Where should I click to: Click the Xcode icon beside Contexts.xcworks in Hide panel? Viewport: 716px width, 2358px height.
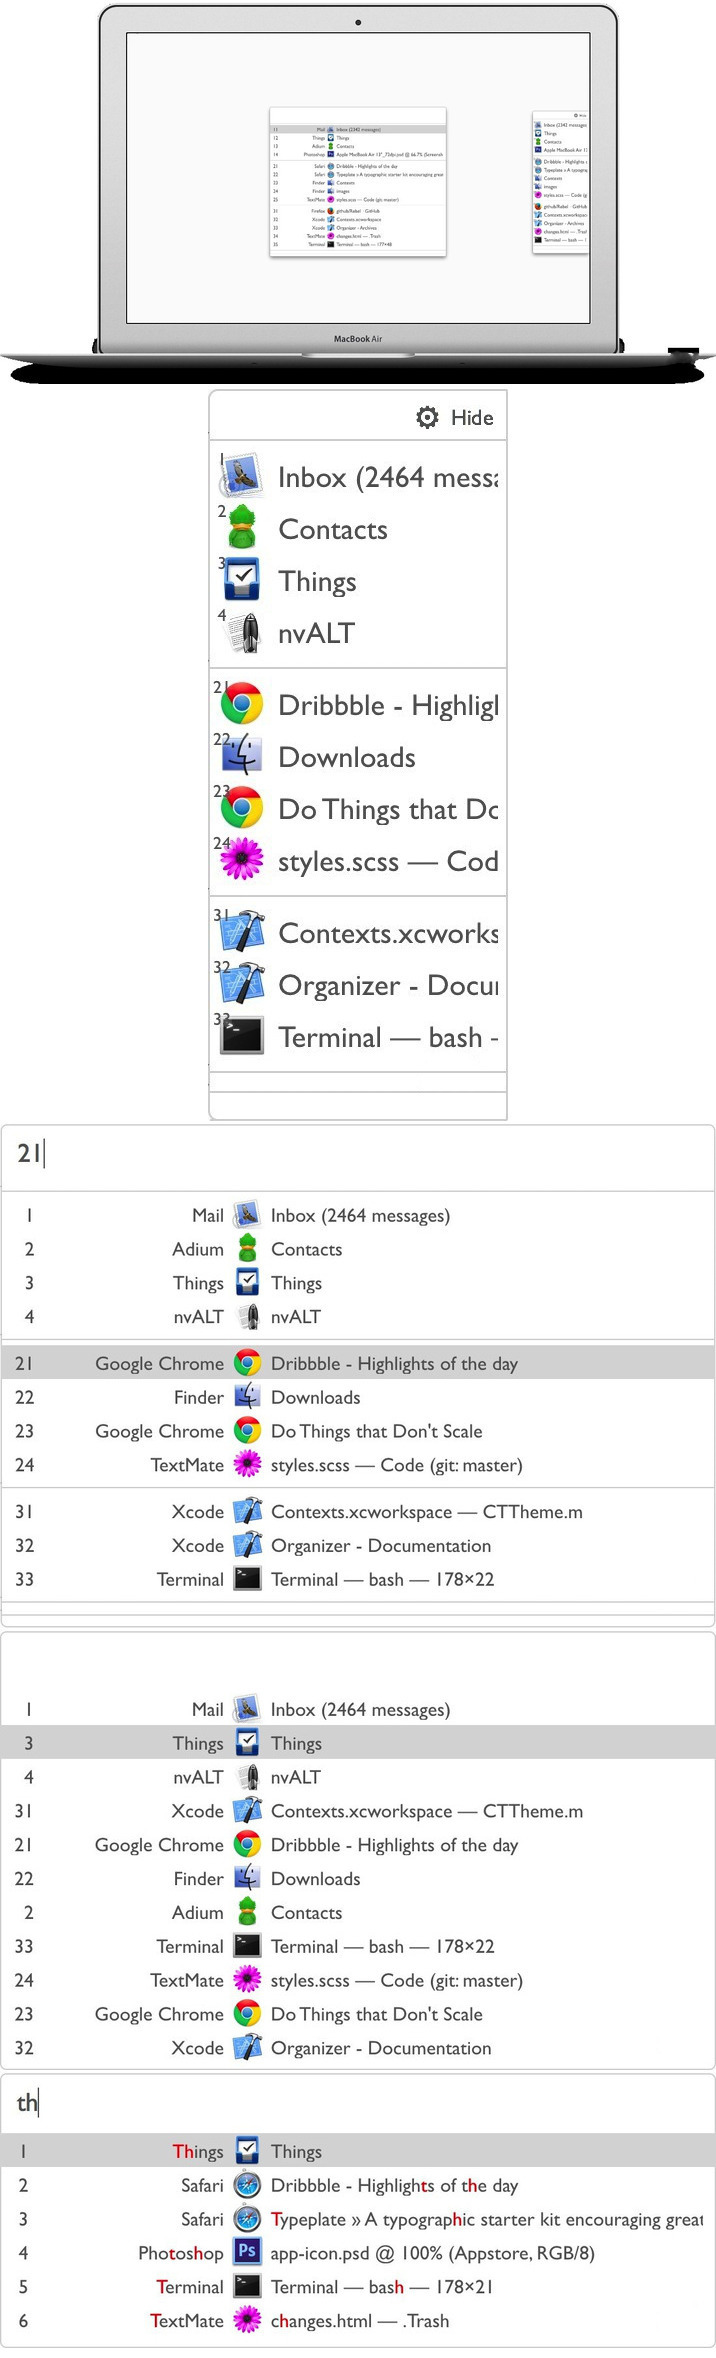241,933
